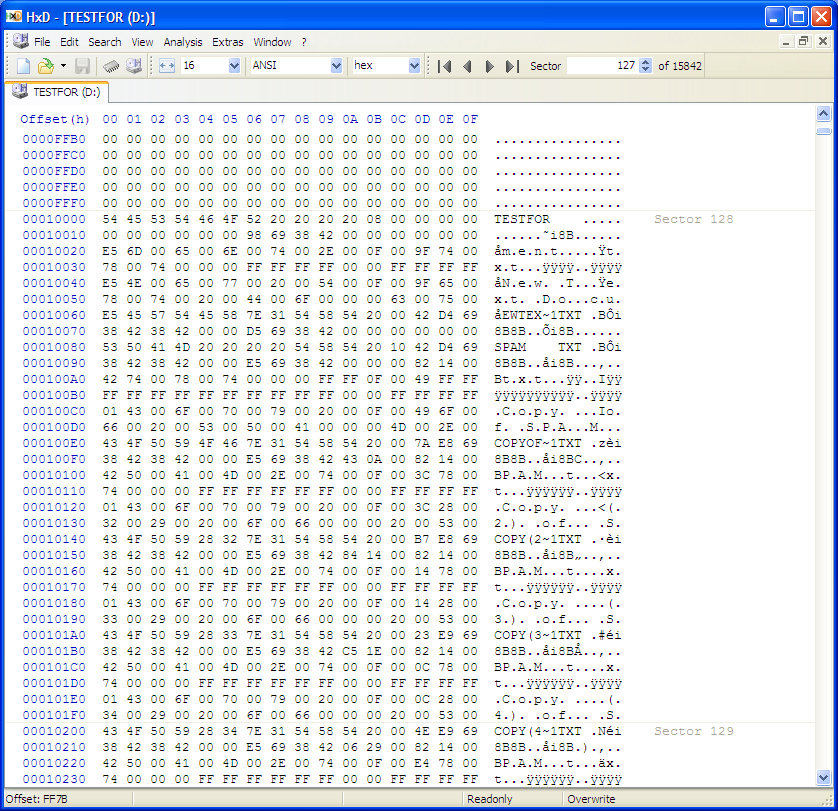
Task: Click the Offset(h) column header
Action: 55,119
